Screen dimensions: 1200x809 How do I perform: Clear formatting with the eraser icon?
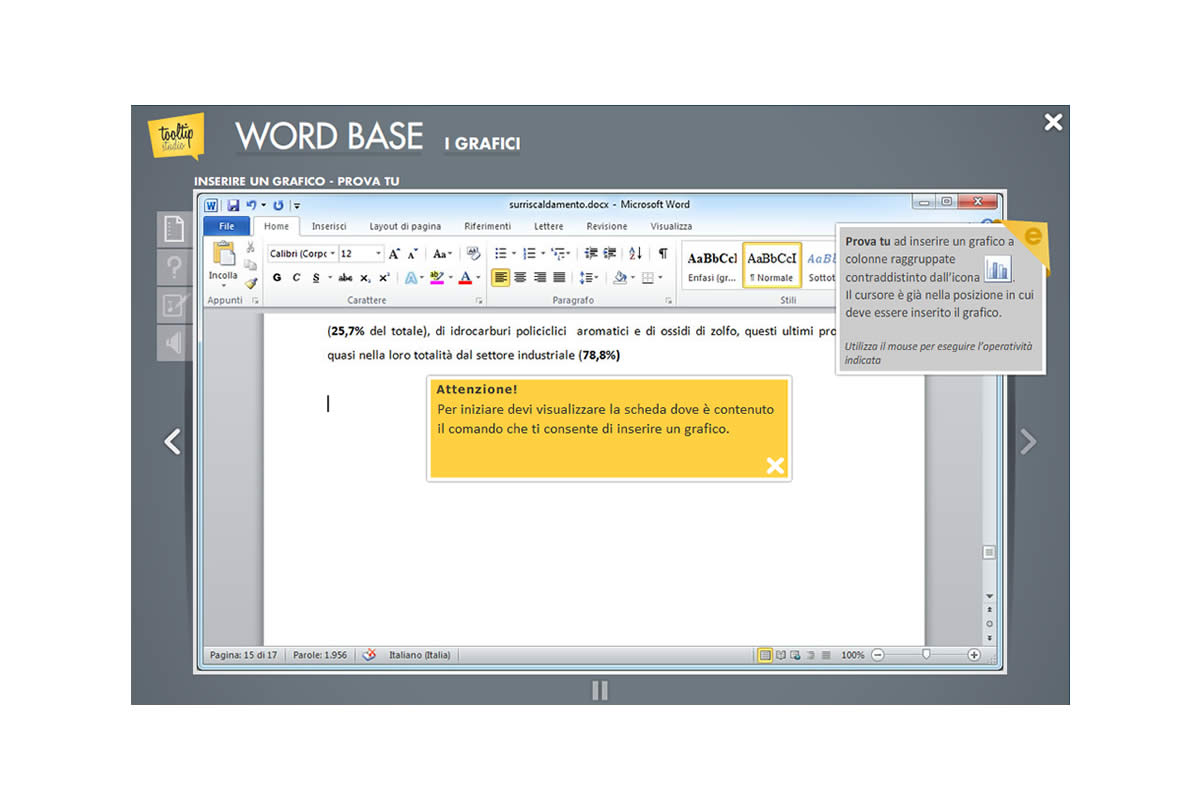[x=473, y=254]
